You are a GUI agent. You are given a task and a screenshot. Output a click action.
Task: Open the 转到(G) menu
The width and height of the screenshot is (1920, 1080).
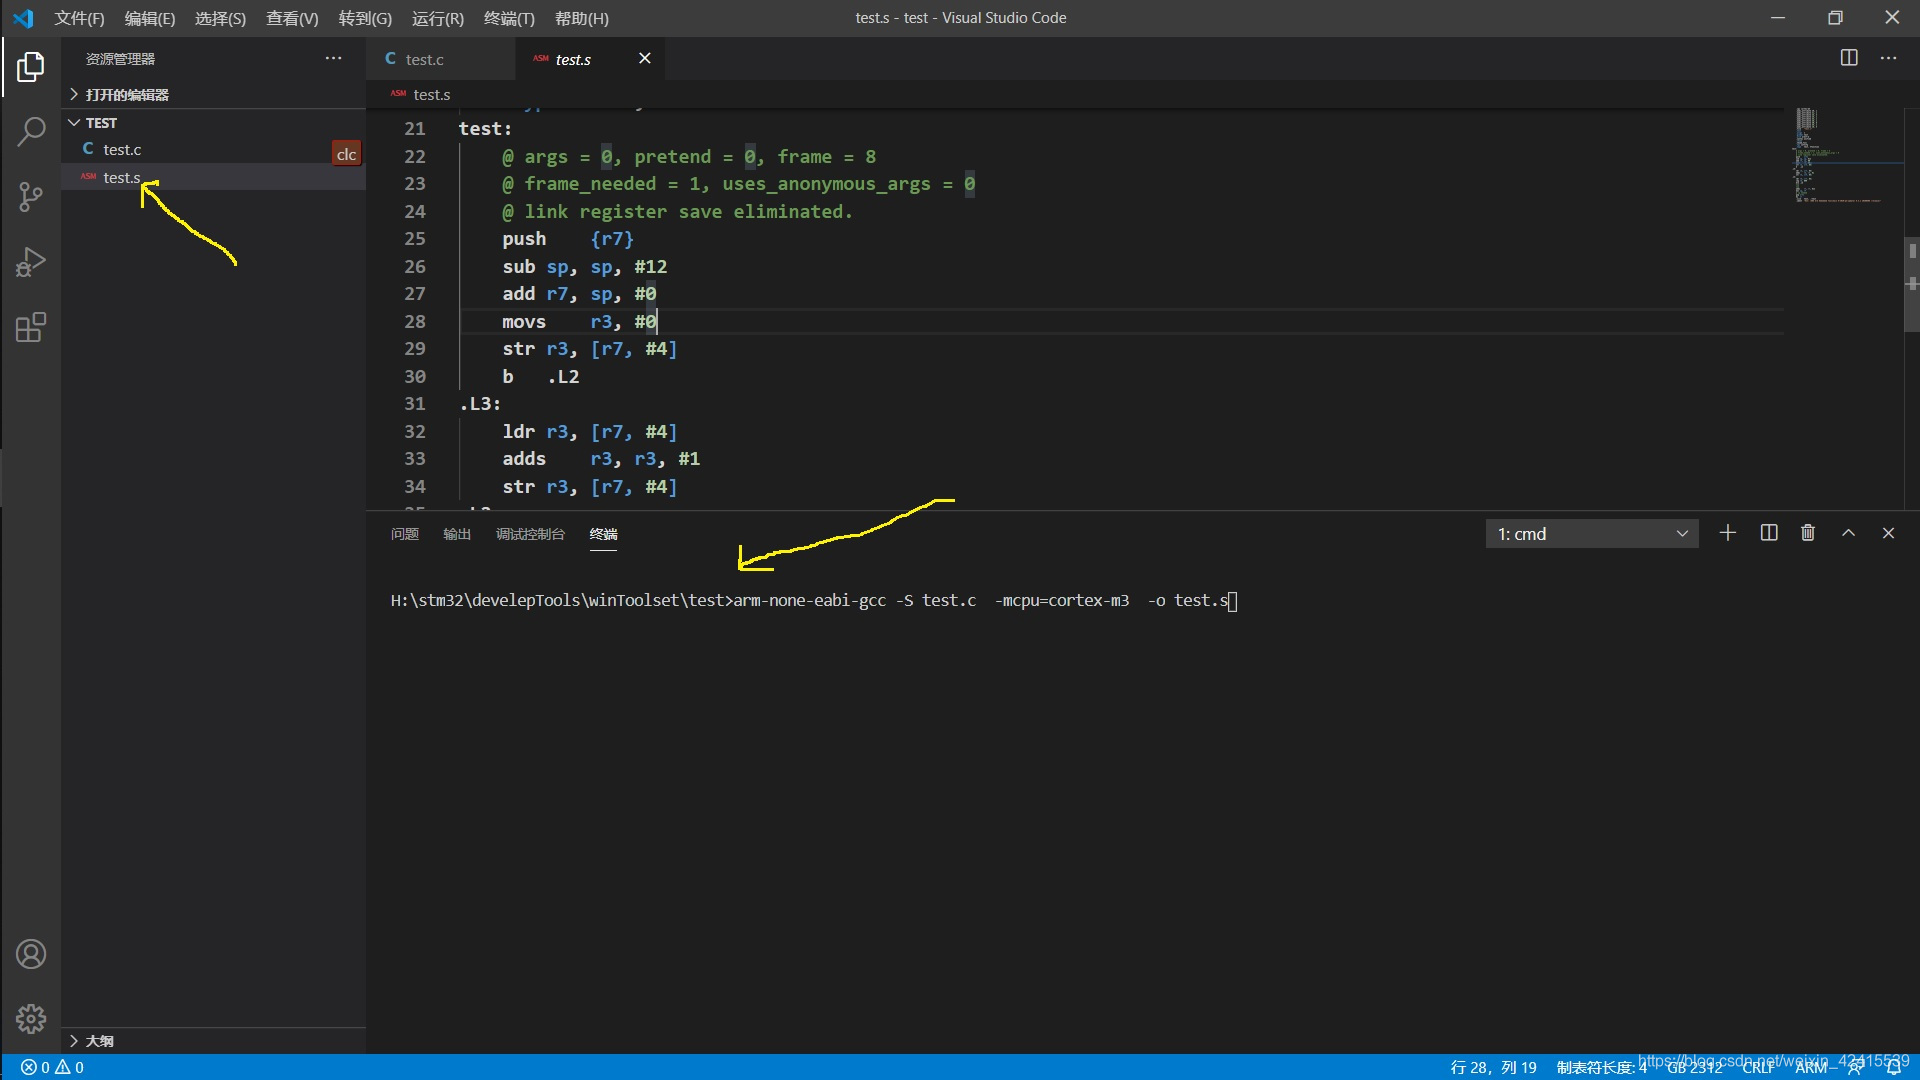(x=365, y=18)
